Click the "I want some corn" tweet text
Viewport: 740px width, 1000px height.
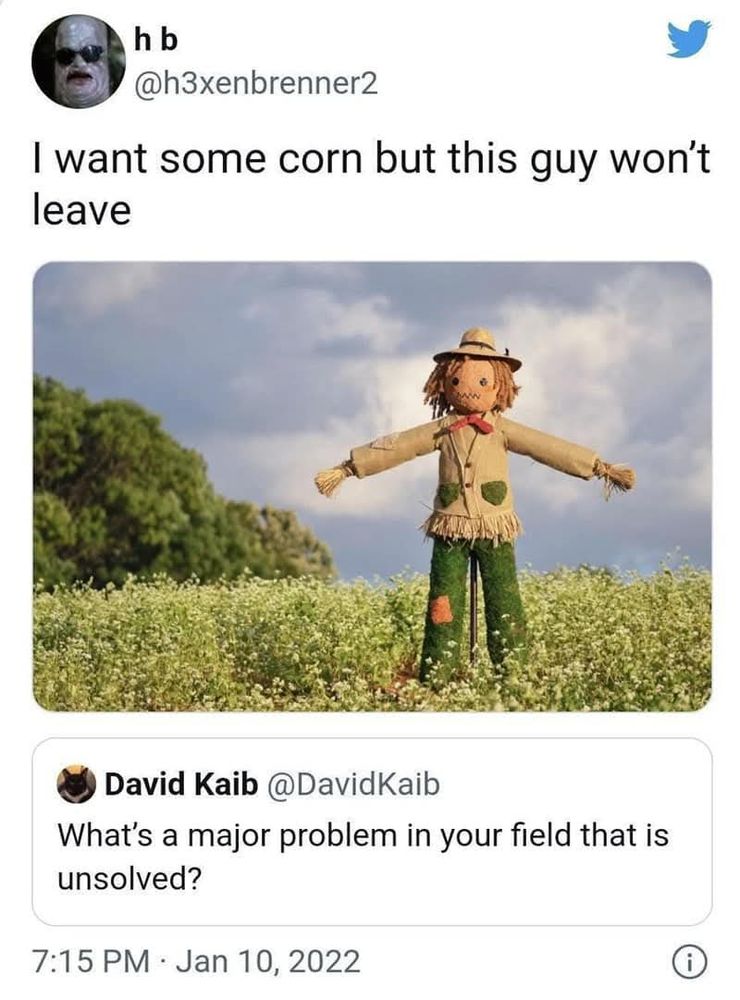[372, 184]
